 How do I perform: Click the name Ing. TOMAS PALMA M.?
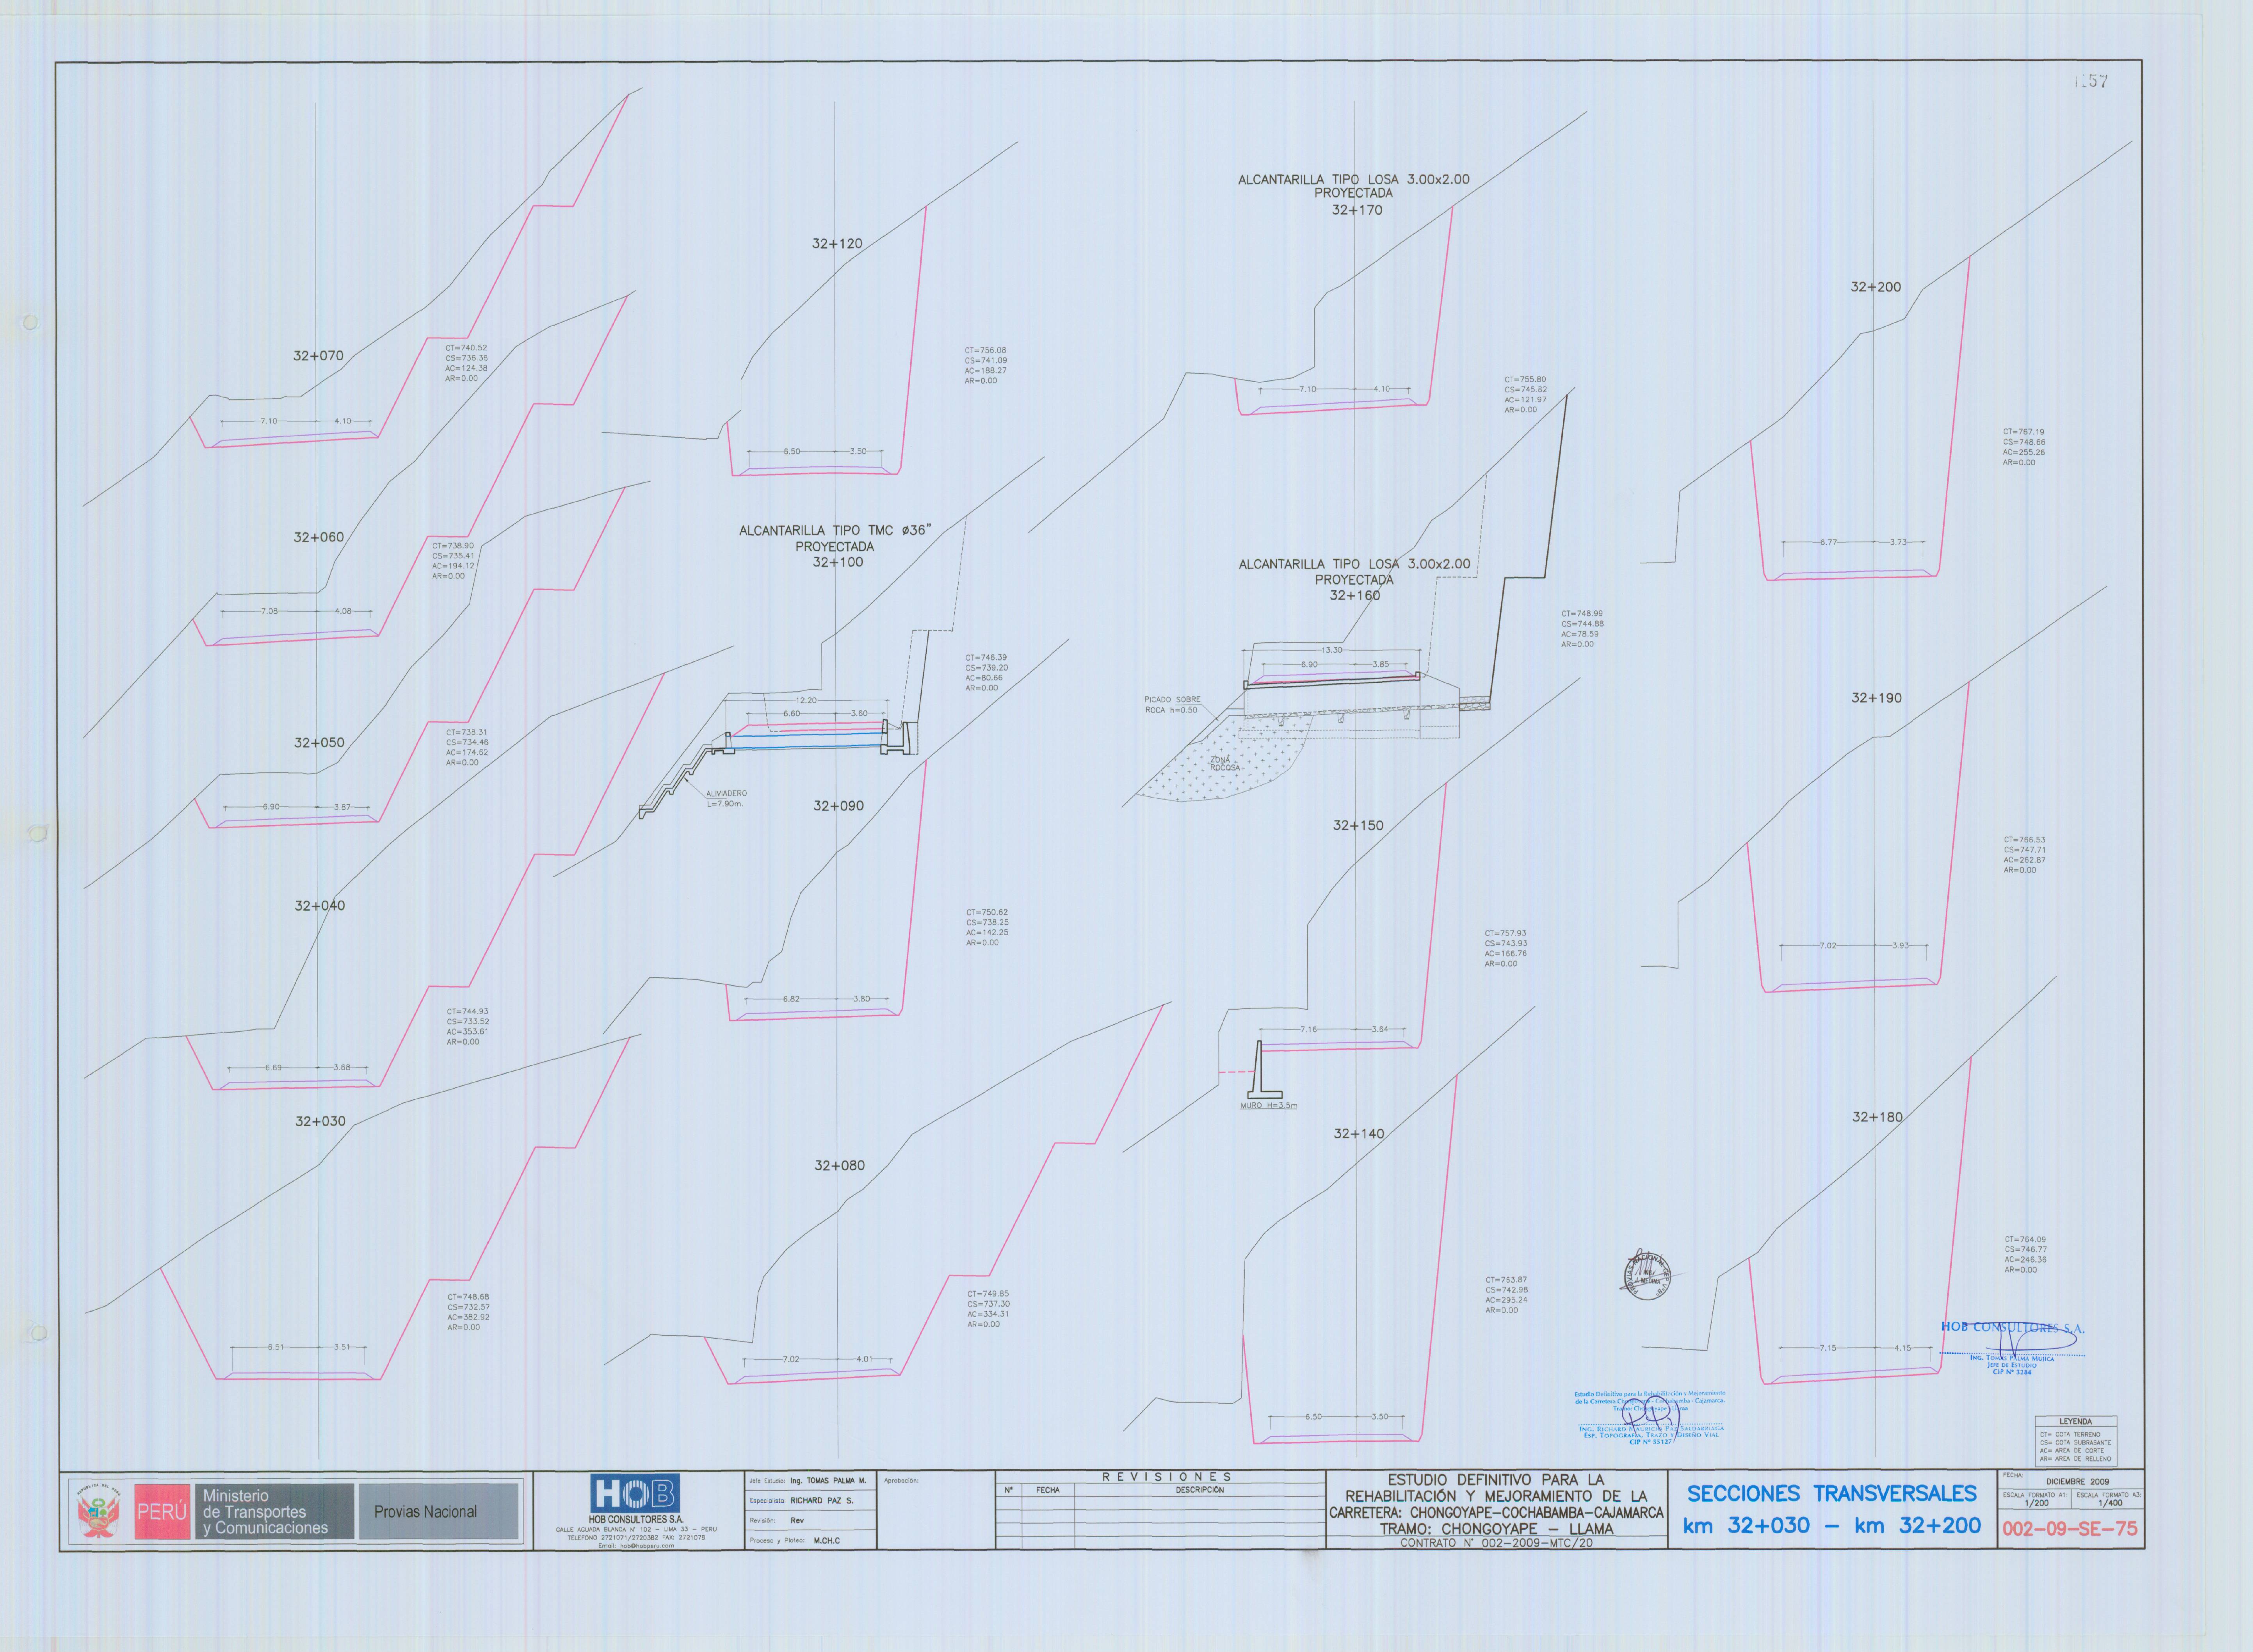coord(828,1481)
